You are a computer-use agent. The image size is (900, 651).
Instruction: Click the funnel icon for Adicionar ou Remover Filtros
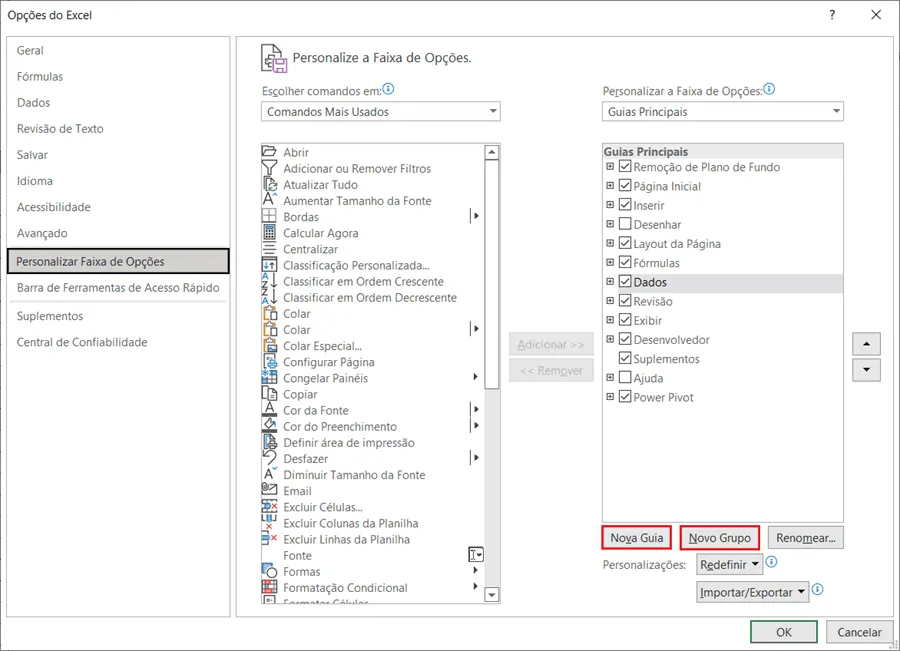[x=269, y=168]
